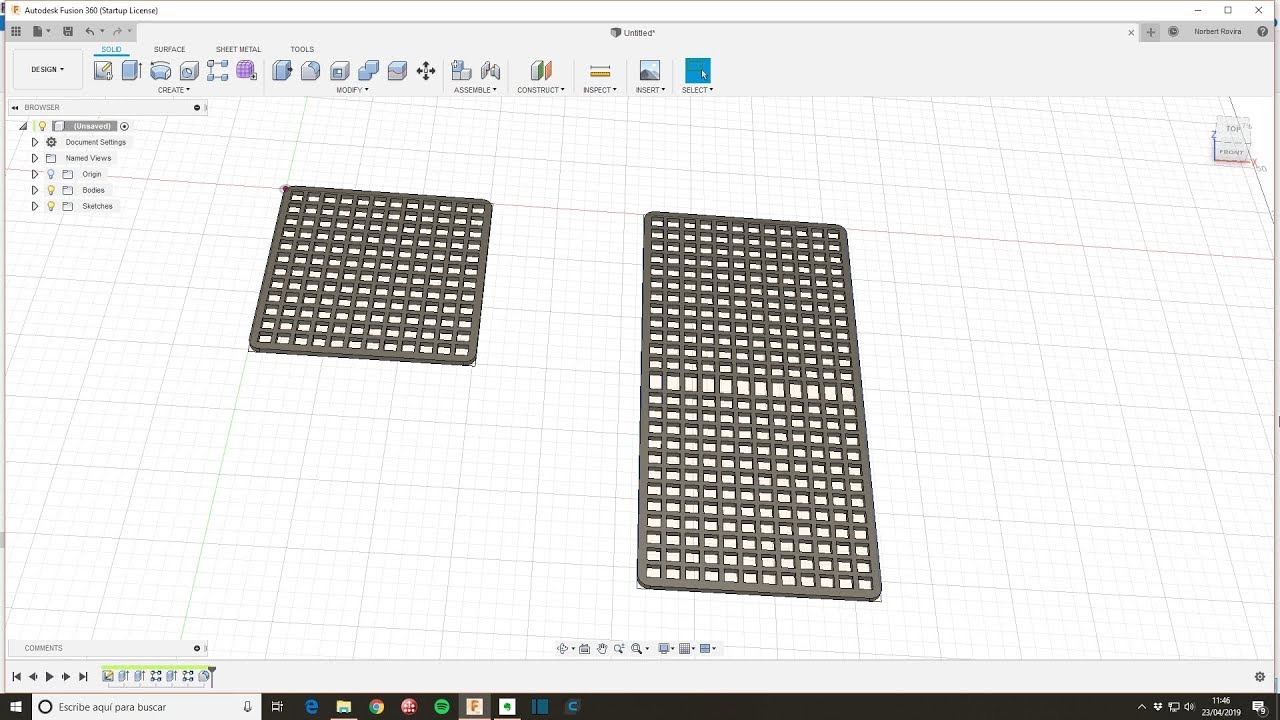The height and width of the screenshot is (720, 1280).
Task: Open the INSPECT dropdown menu
Action: pyautogui.click(x=600, y=90)
